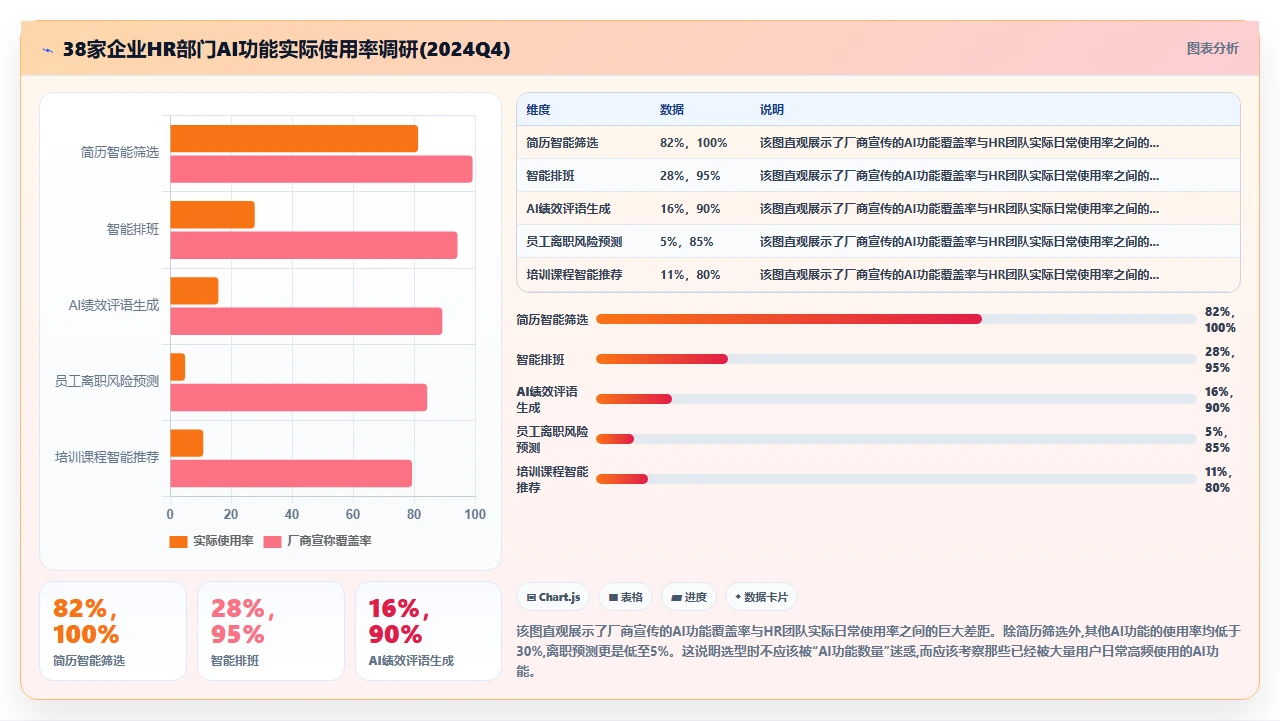Select the orange 实际使用率 bar for 智能排班
The height and width of the screenshot is (721, 1280).
(x=212, y=215)
